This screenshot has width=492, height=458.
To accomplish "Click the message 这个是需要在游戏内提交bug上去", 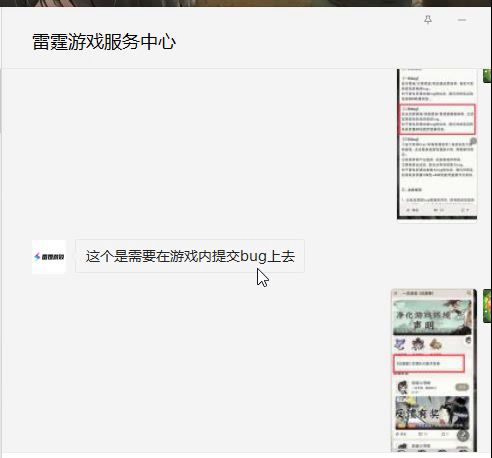I will [x=190, y=256].
